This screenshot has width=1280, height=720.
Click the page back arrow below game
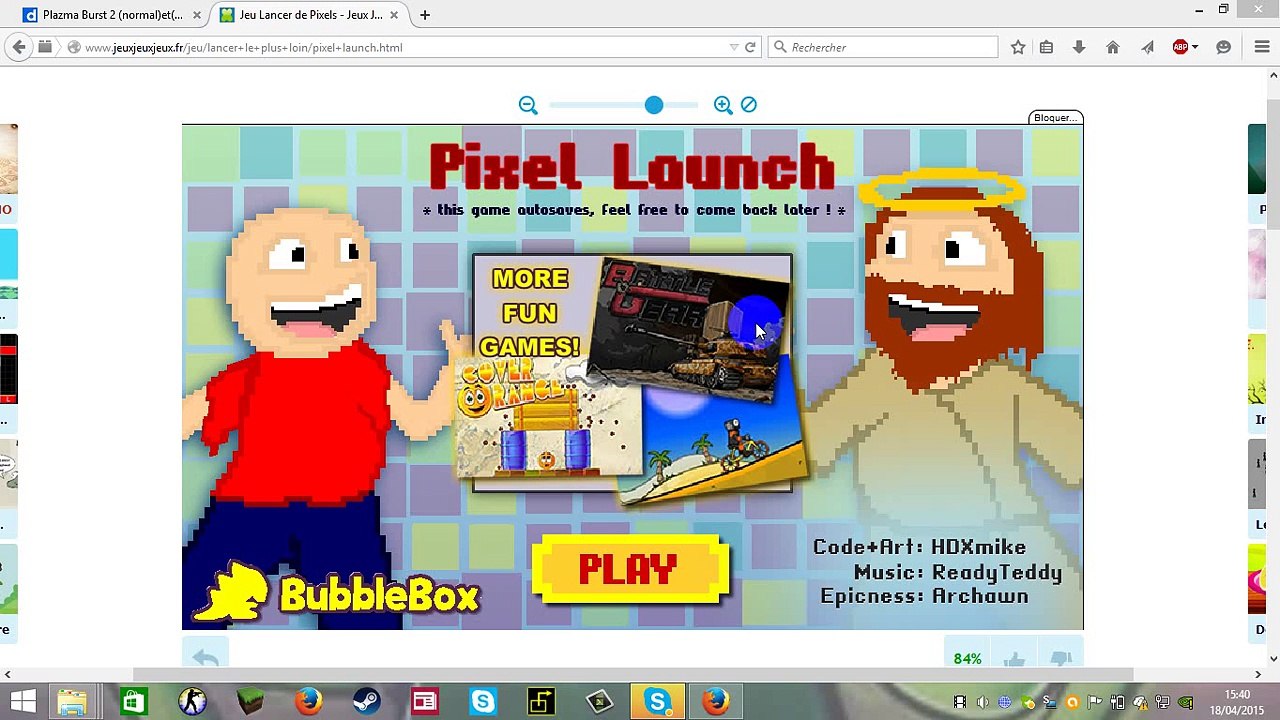pyautogui.click(x=206, y=657)
